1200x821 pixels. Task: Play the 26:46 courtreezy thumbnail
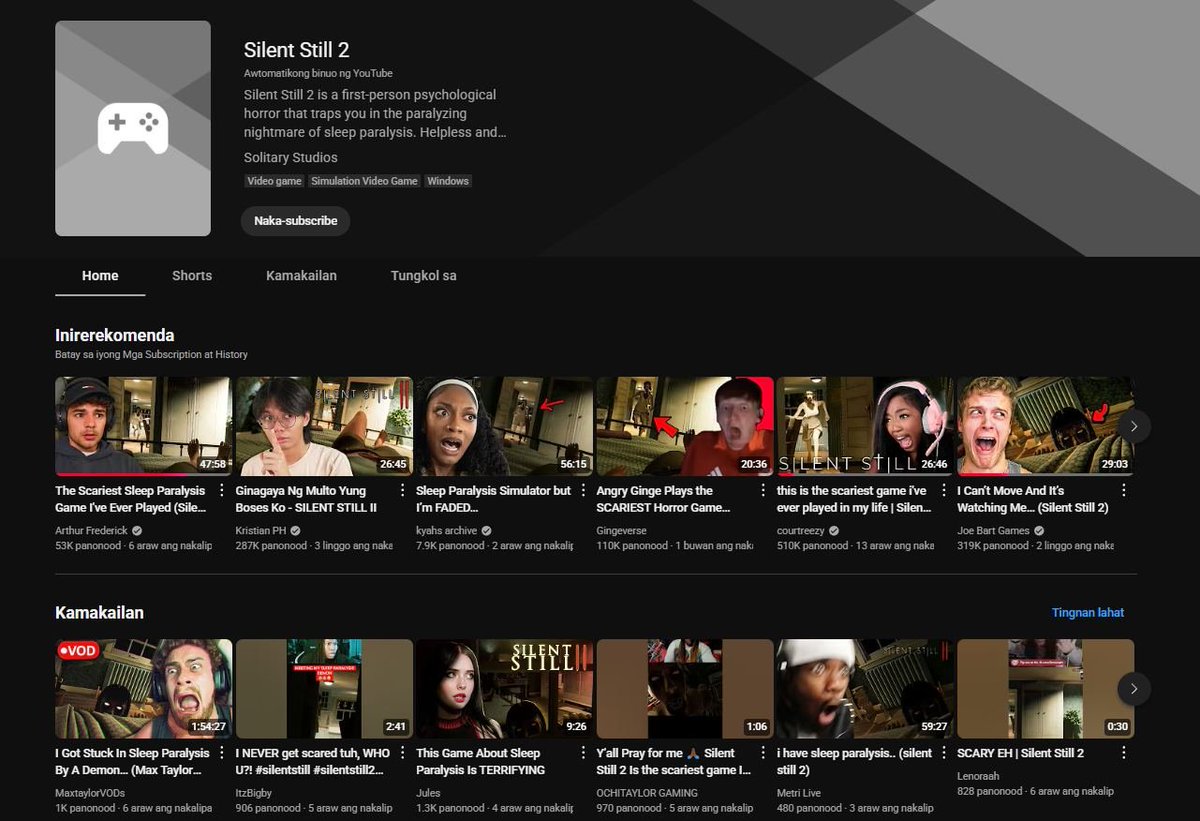click(x=865, y=426)
